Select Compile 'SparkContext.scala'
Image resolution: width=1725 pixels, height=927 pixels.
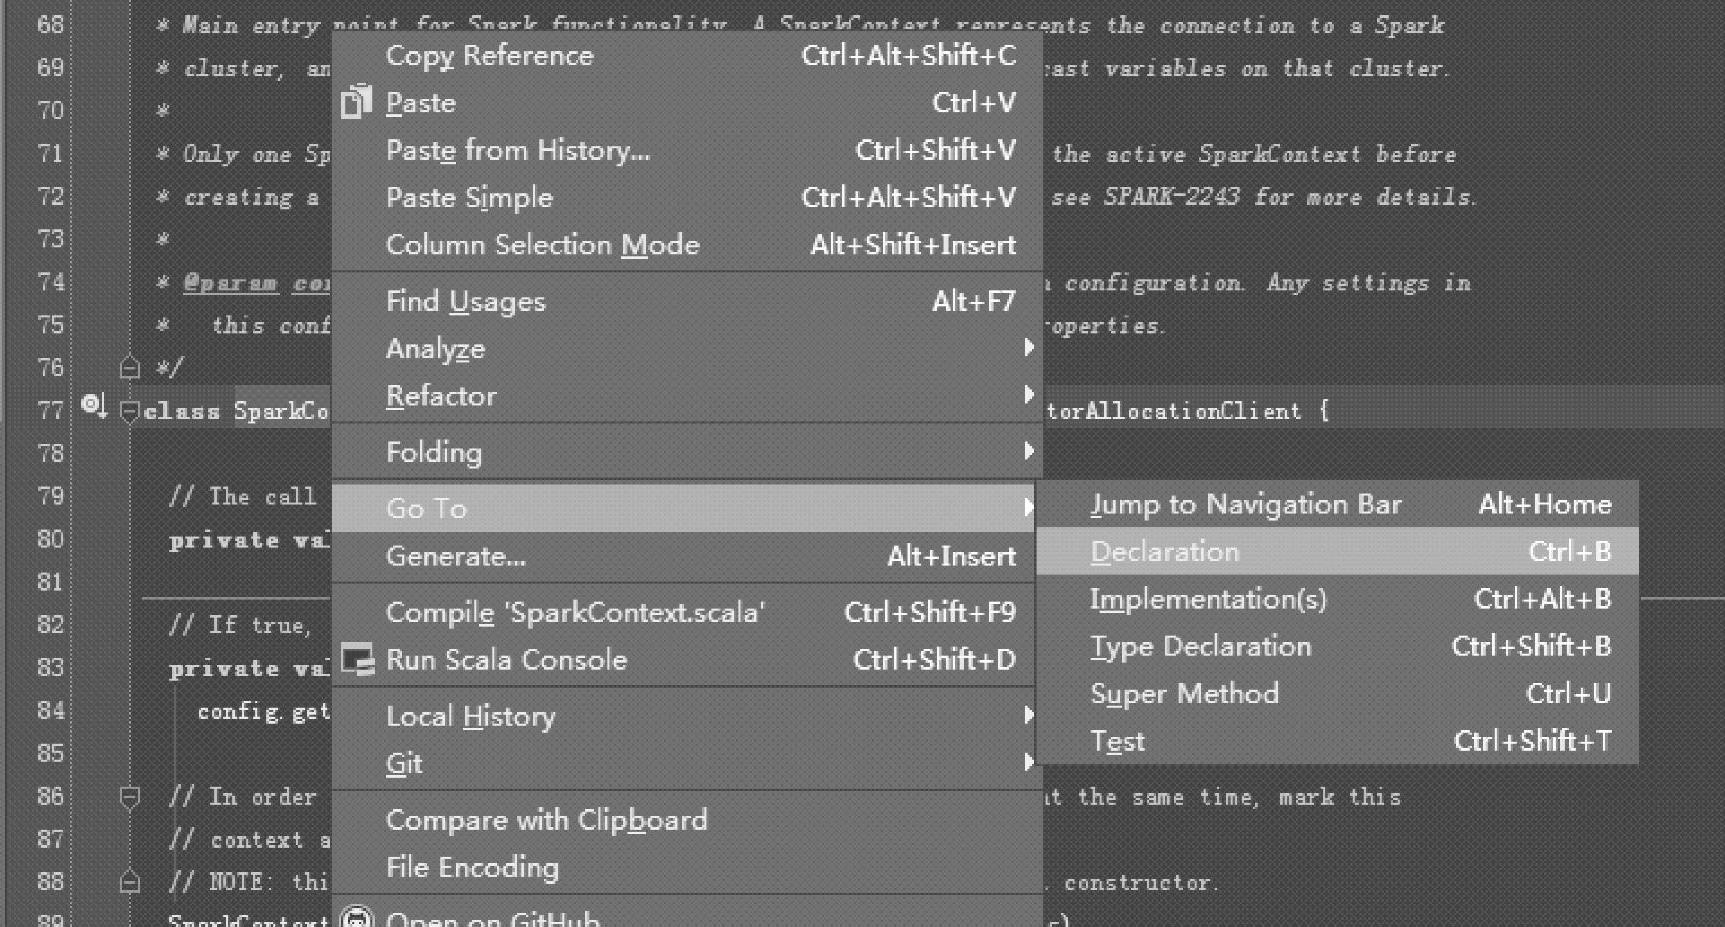pos(575,612)
